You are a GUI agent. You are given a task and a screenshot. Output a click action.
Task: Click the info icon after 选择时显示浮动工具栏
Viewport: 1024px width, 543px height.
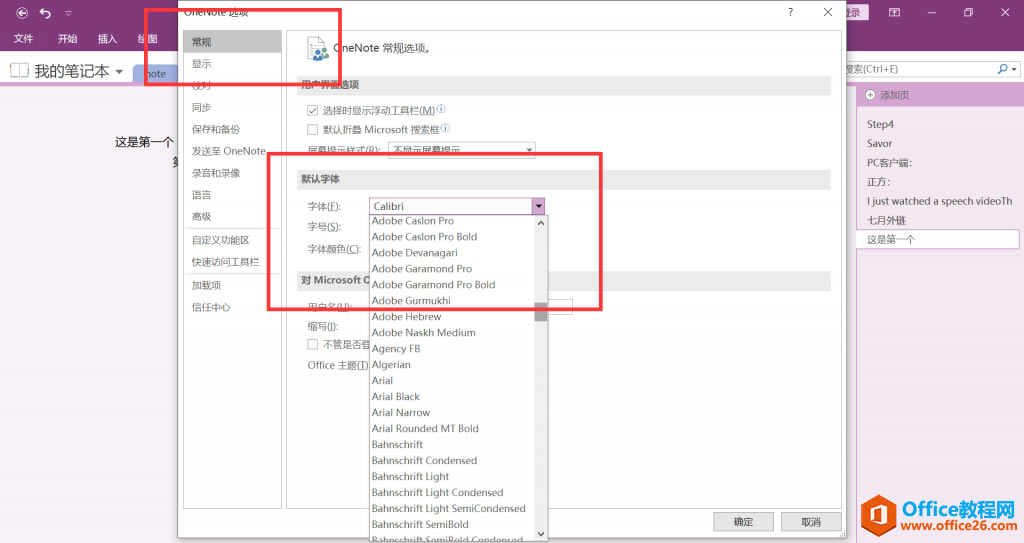(x=441, y=109)
